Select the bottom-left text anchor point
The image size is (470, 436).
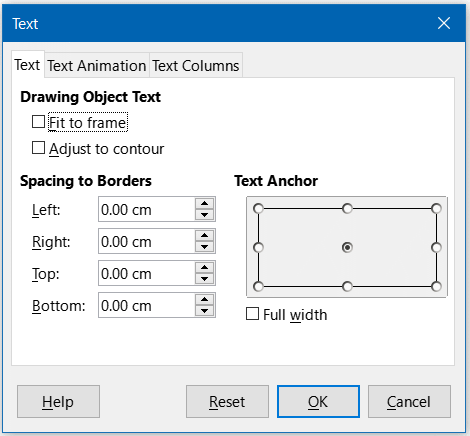[258, 286]
